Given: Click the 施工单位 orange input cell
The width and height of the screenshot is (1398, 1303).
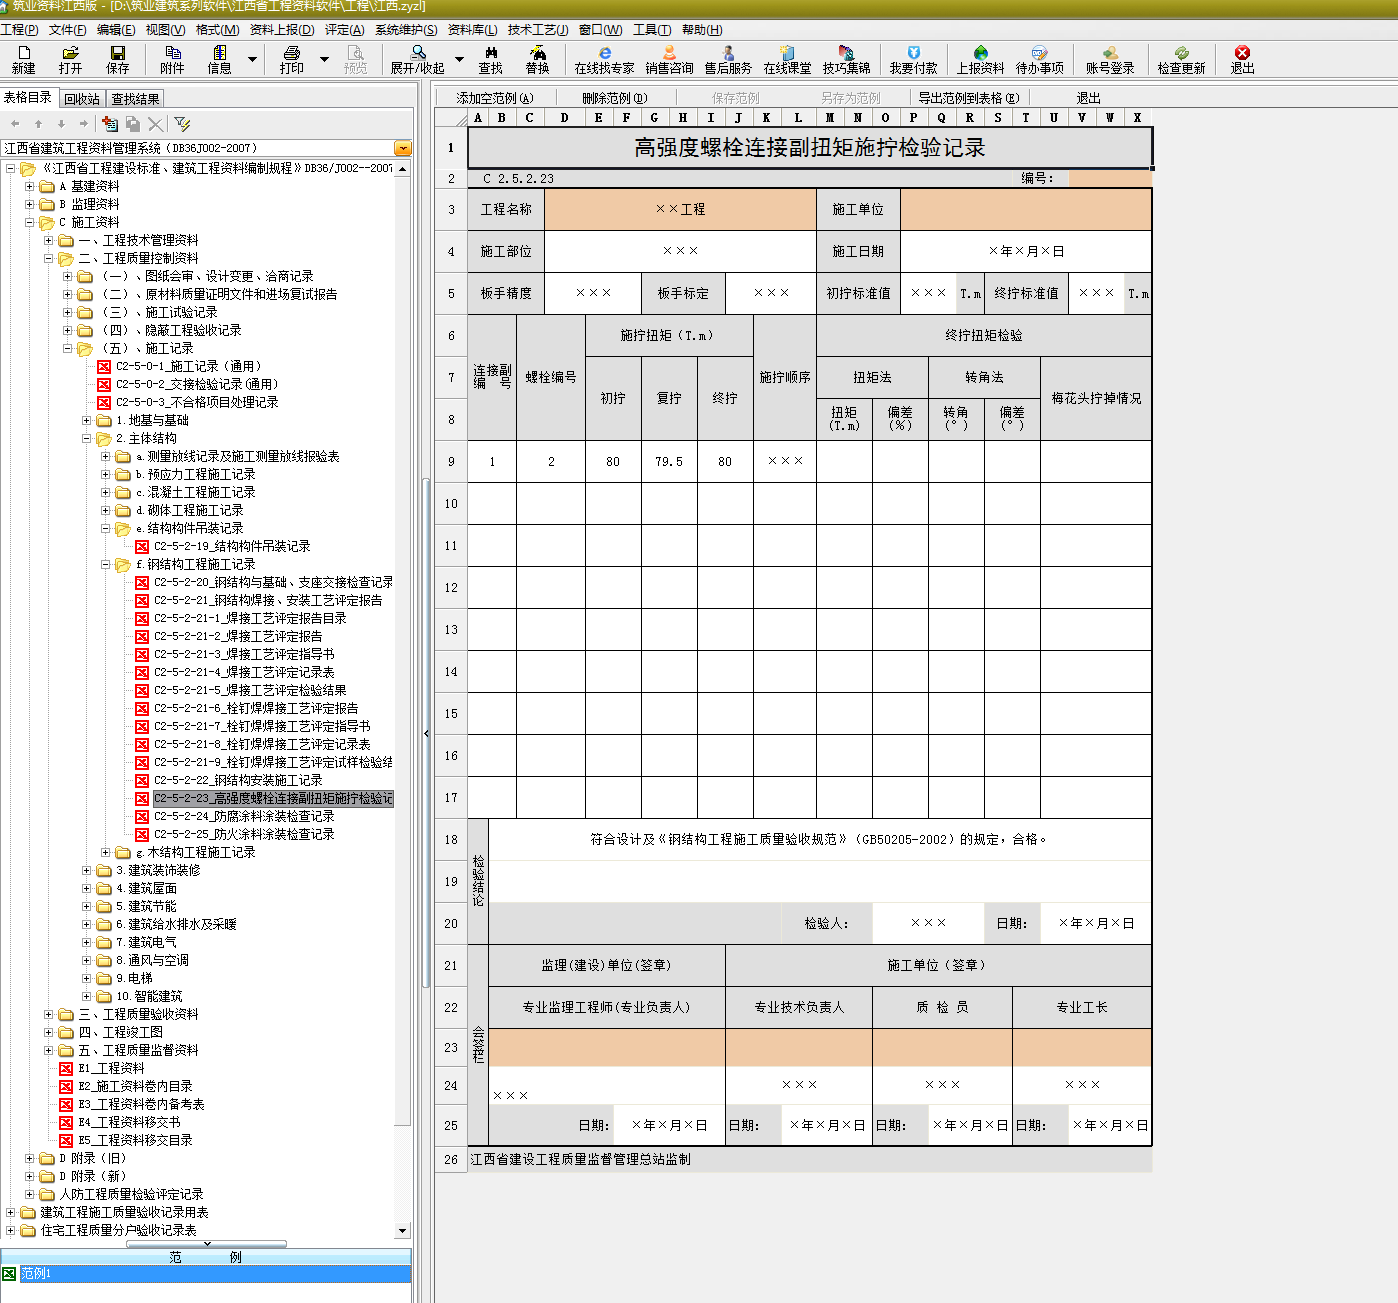Looking at the screenshot, I should pos(1026,210).
